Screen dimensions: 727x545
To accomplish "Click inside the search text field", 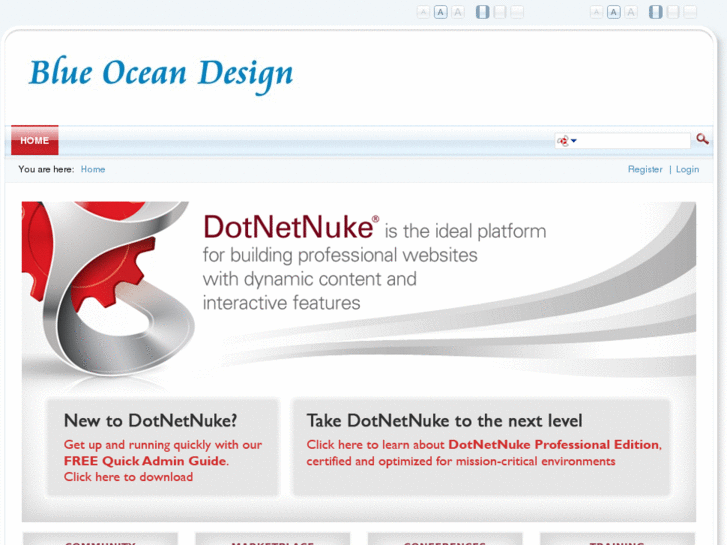I will [633, 141].
